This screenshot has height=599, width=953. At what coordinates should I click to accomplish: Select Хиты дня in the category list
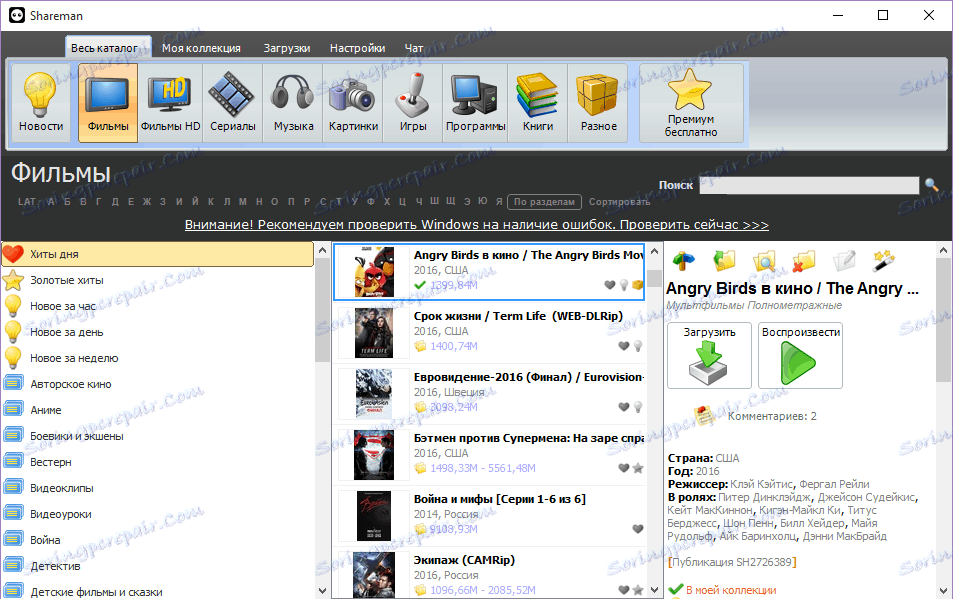[x=157, y=254]
